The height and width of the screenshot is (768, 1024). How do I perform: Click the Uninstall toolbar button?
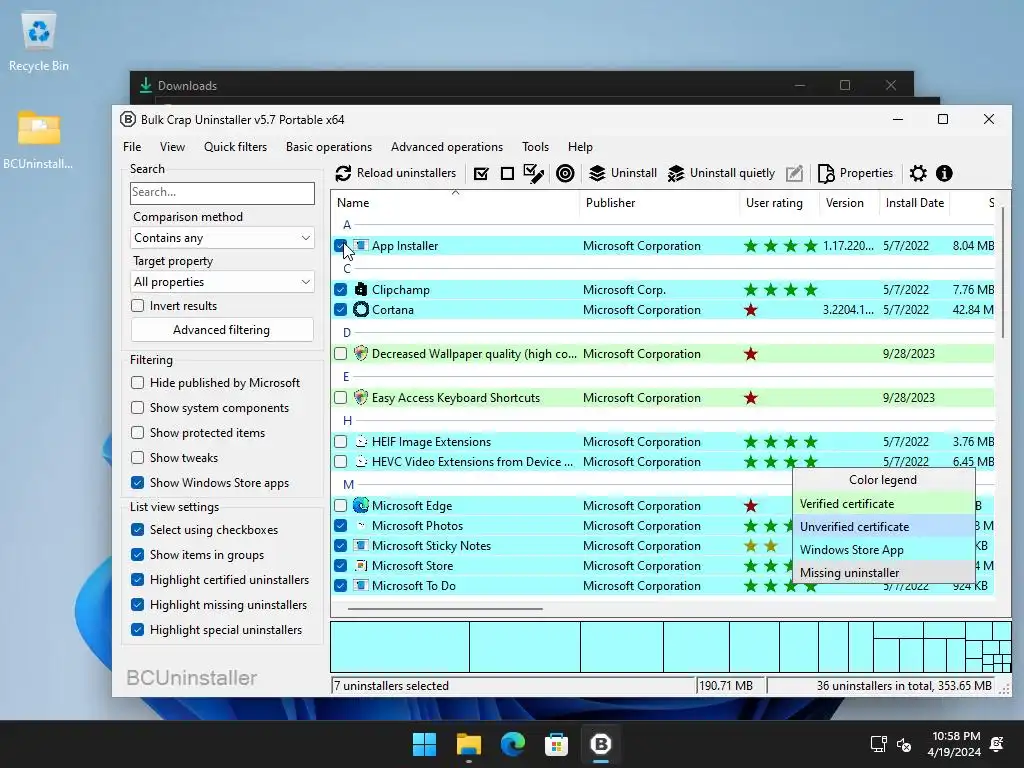(623, 173)
